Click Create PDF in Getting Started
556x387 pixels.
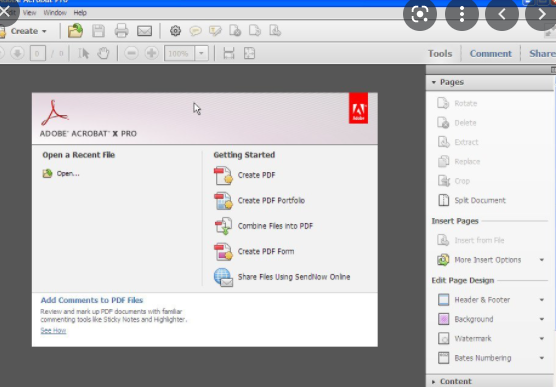tap(245, 176)
